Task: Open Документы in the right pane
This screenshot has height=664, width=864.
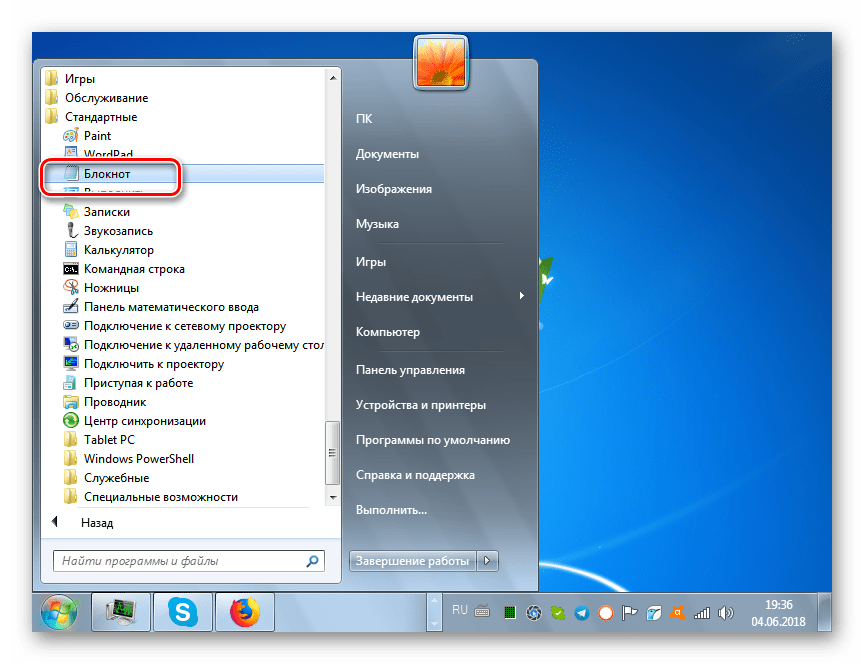Action: [387, 154]
